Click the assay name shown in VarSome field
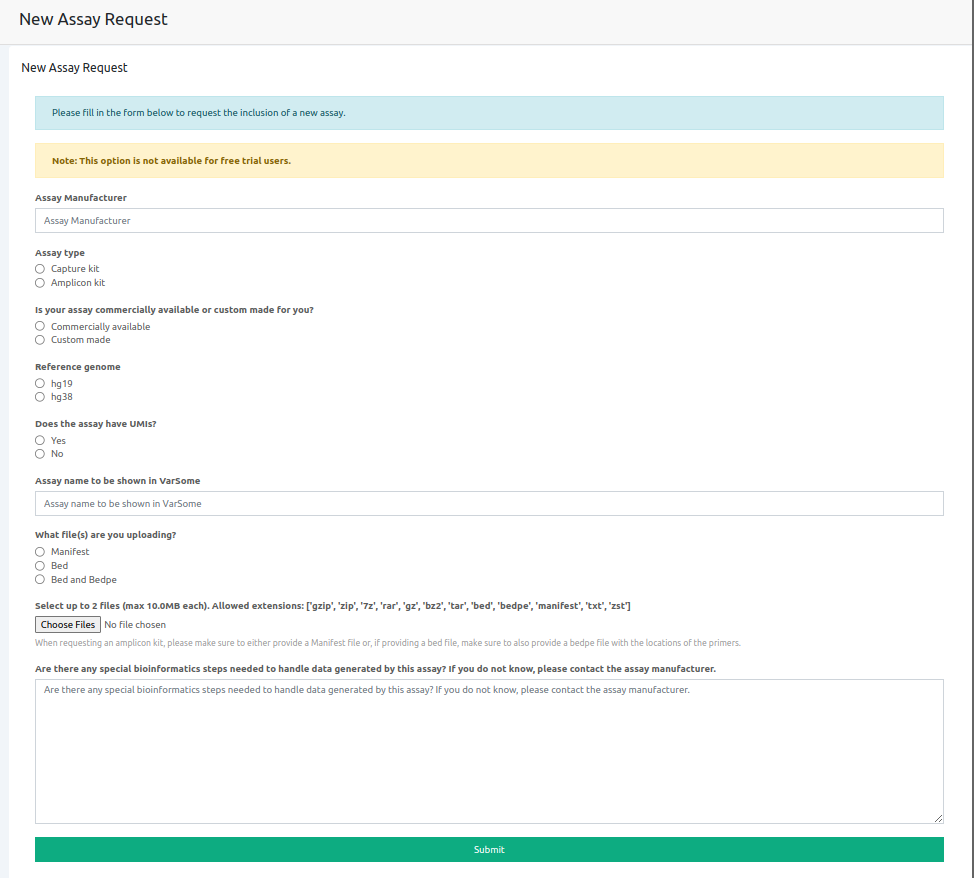 [489, 504]
